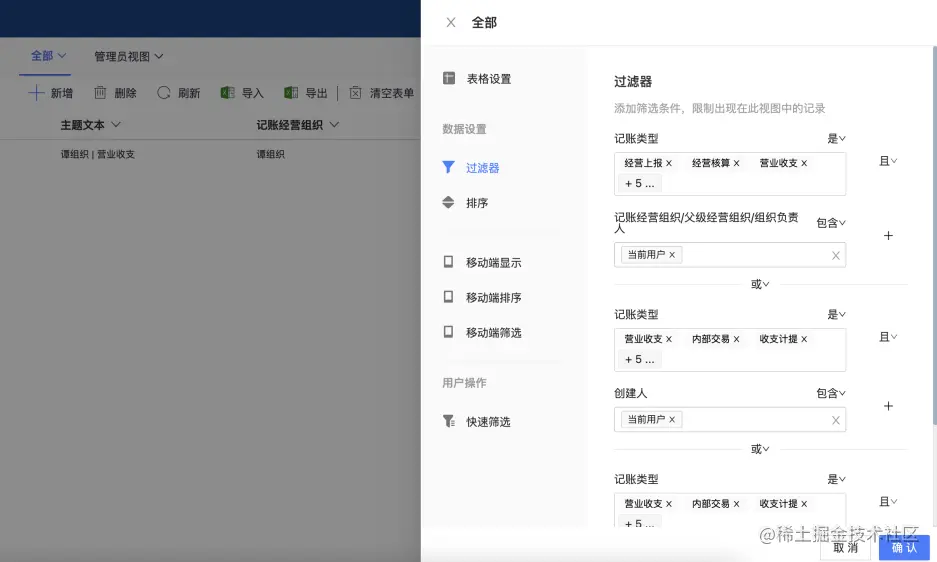Clear the 创建人 filter input field

pos(836,420)
